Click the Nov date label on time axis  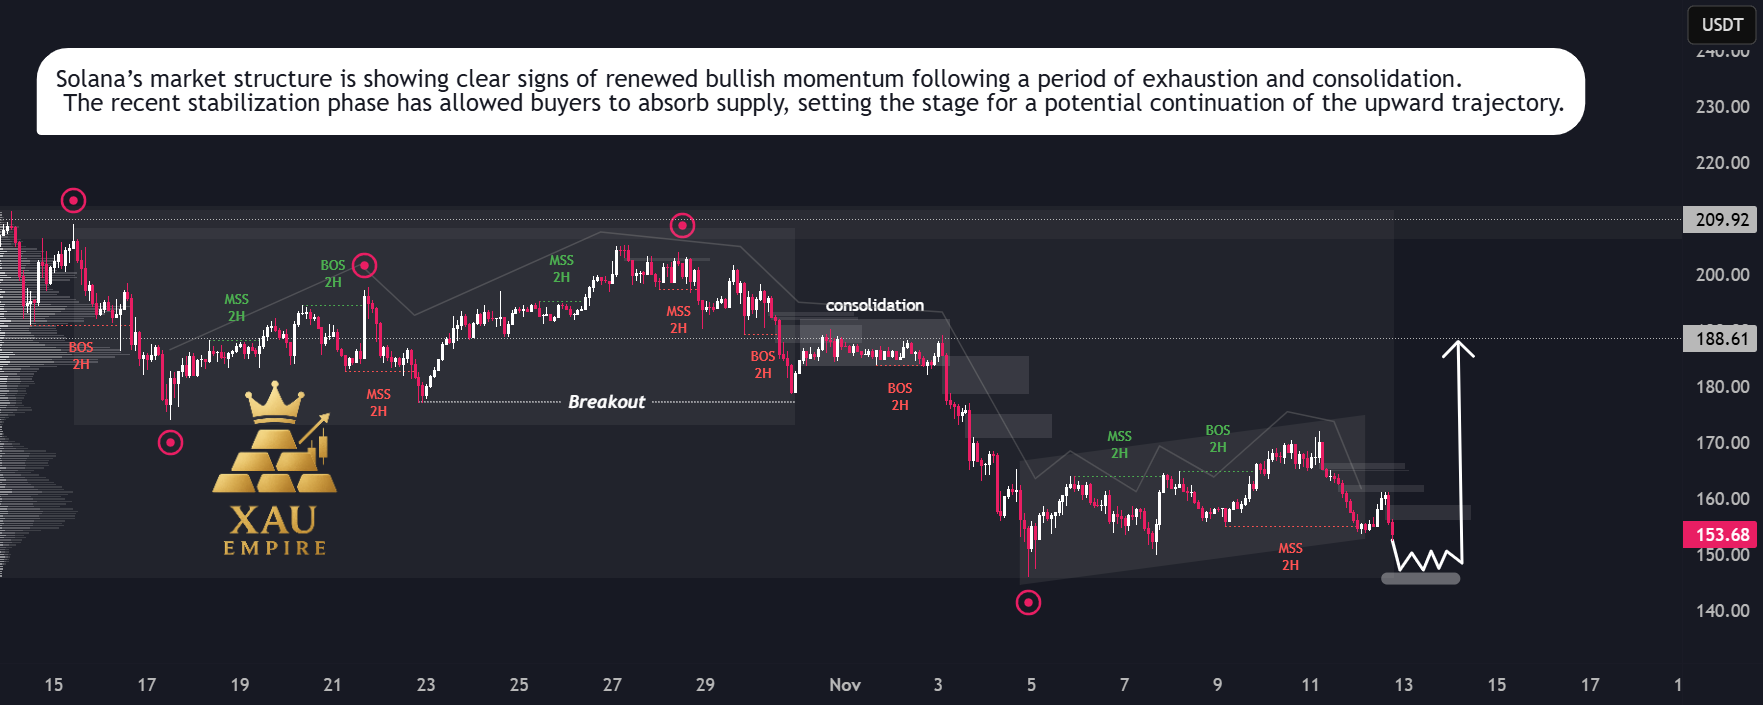tap(845, 685)
